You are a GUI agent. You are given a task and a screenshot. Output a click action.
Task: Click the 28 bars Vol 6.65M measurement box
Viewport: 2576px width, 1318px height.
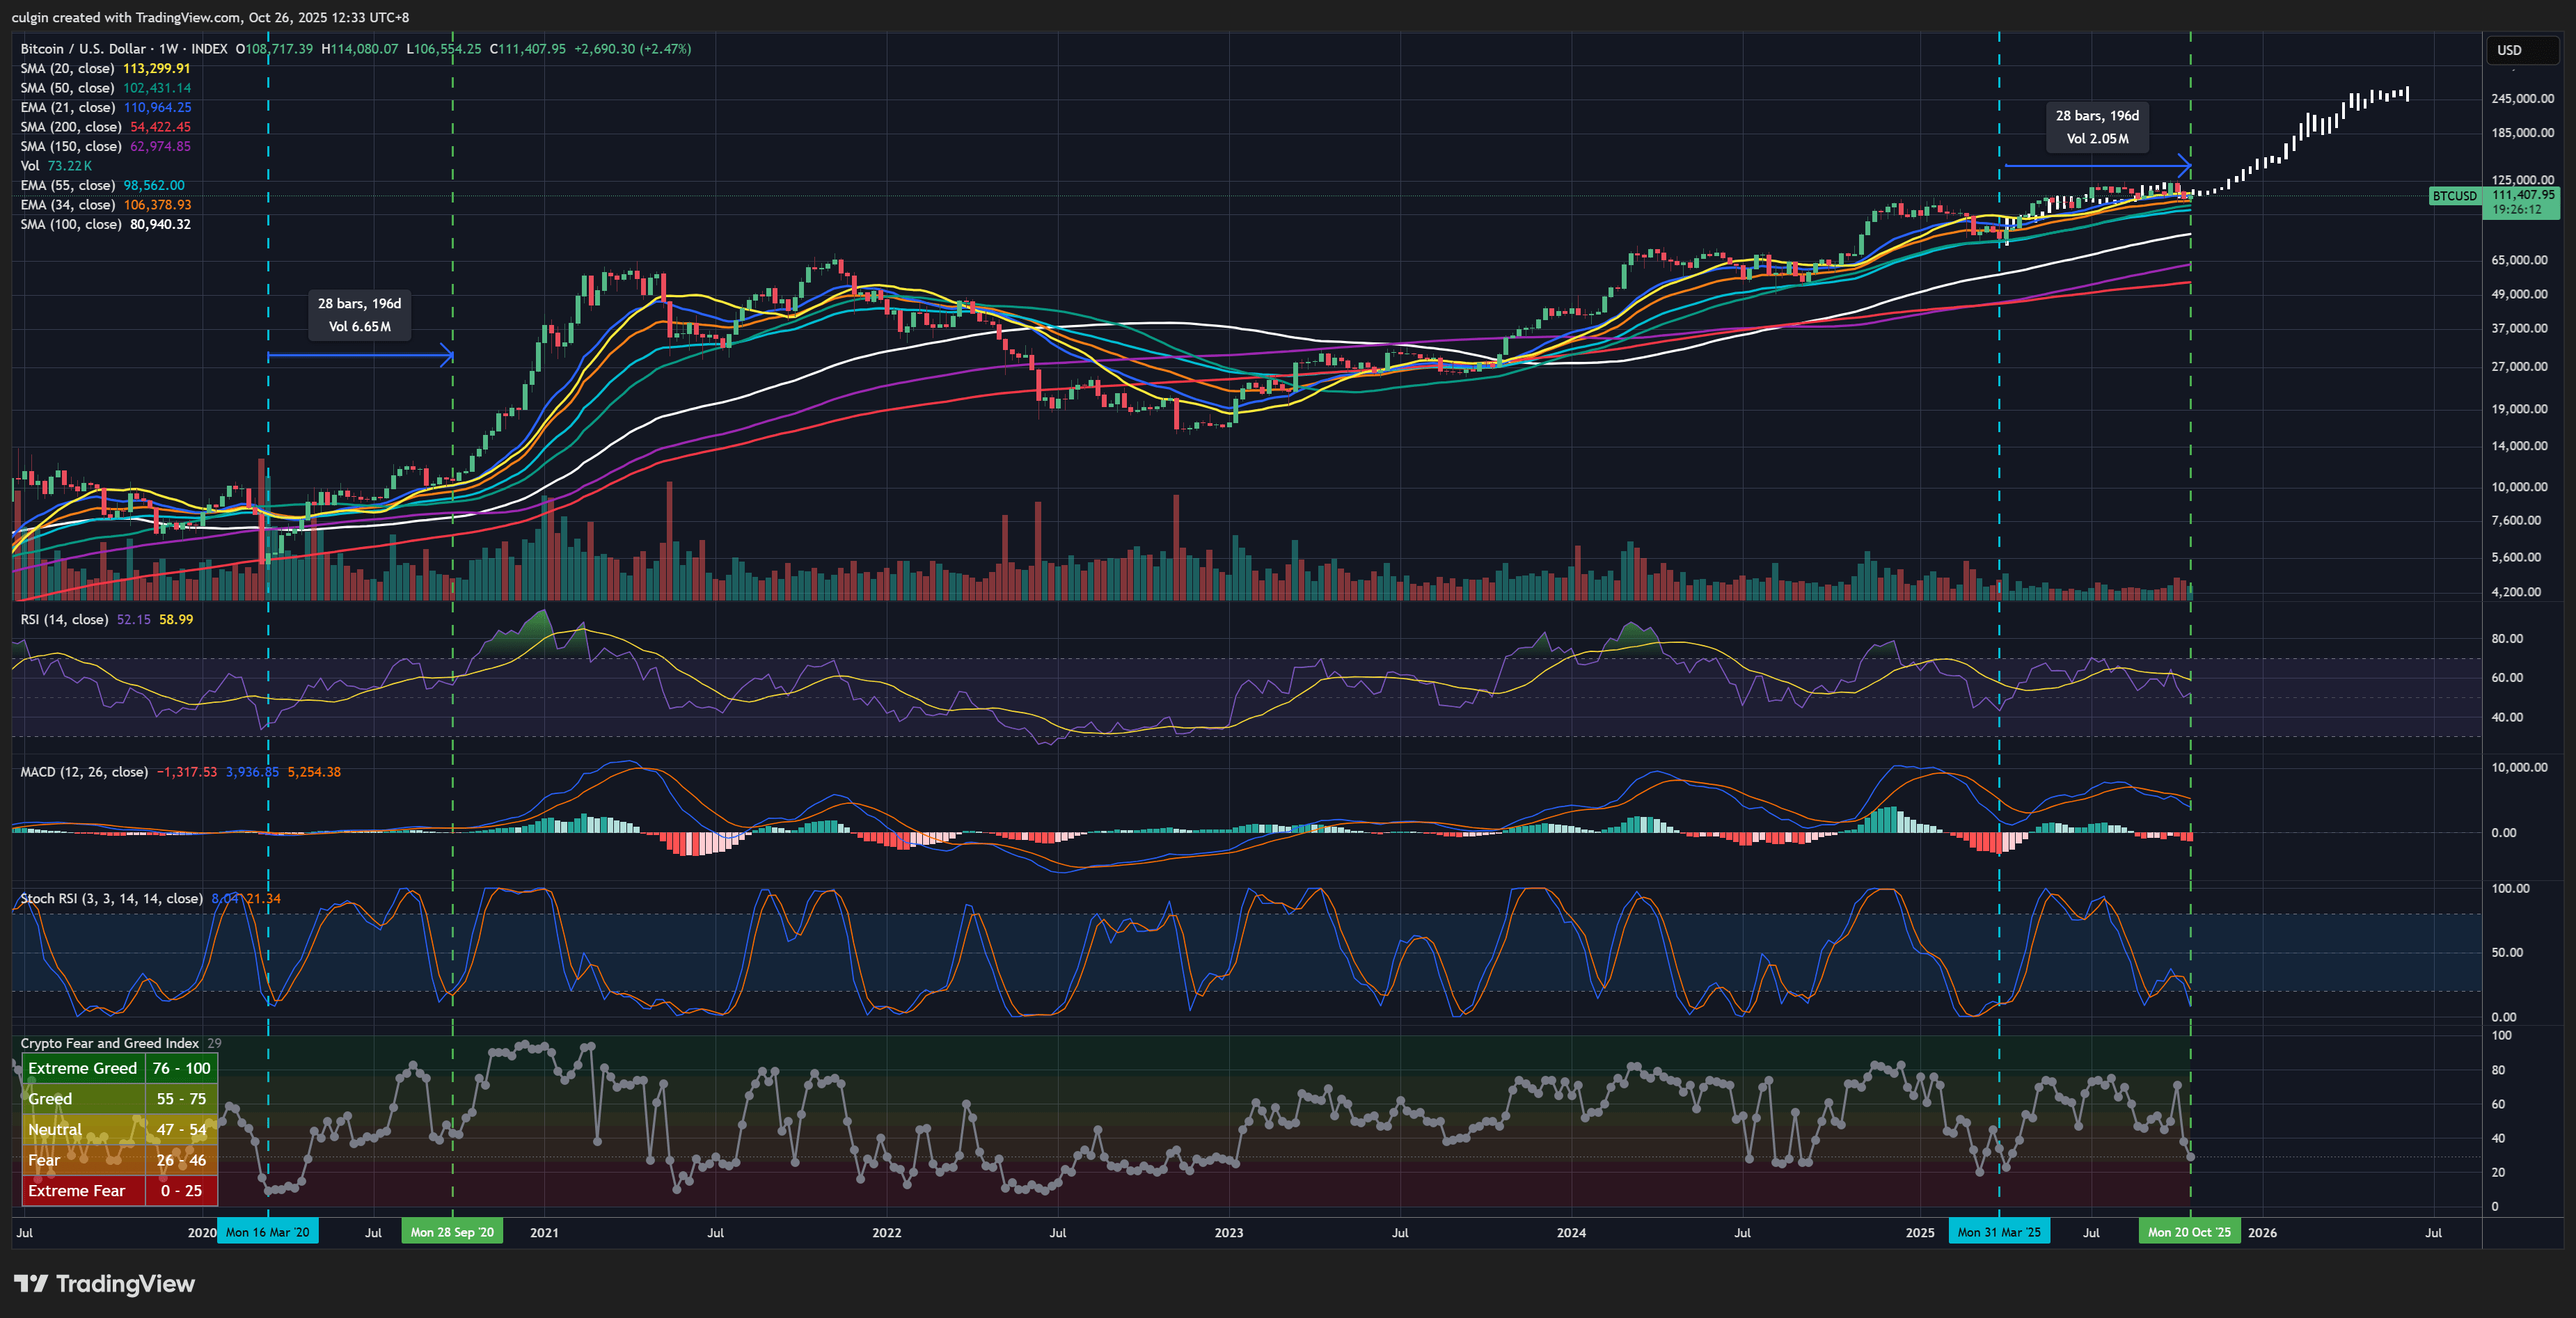click(359, 315)
